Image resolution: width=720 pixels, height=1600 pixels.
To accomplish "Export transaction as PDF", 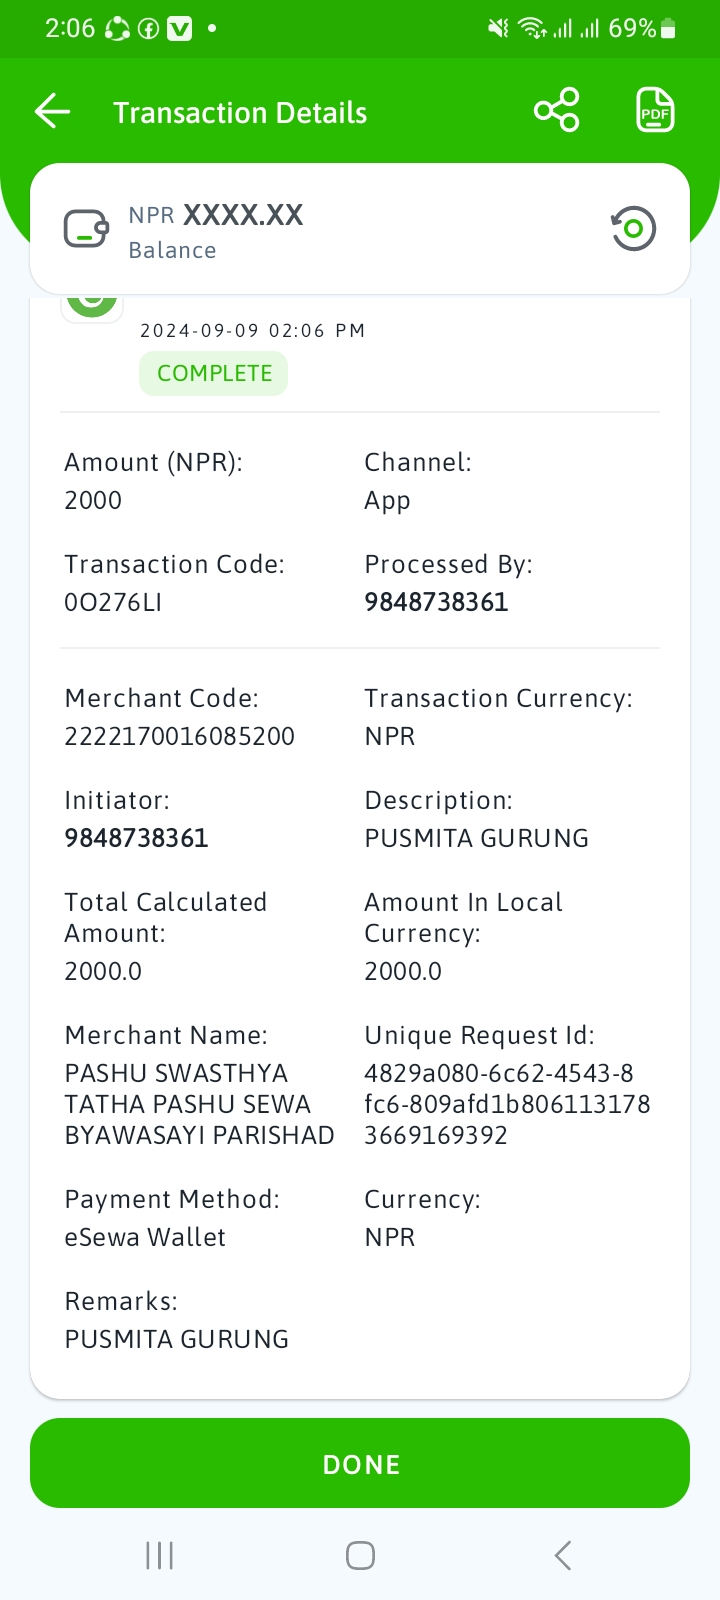I will 655,110.
